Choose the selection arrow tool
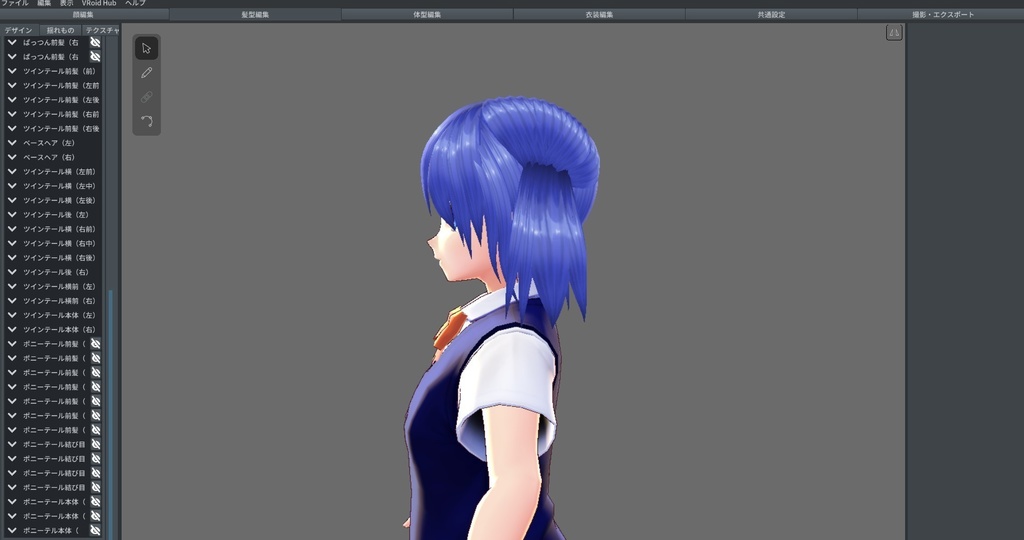The image size is (1024, 540). pos(146,48)
